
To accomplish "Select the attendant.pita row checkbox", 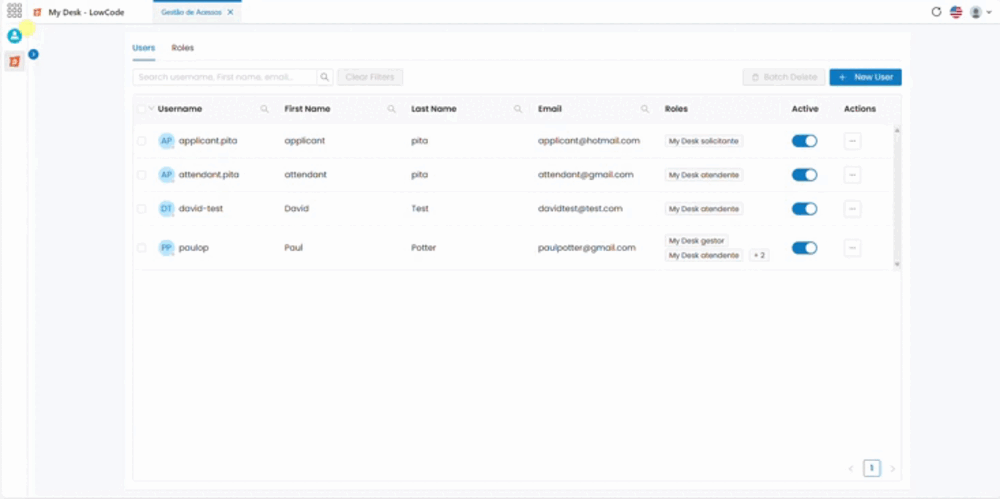I will coord(142,175).
